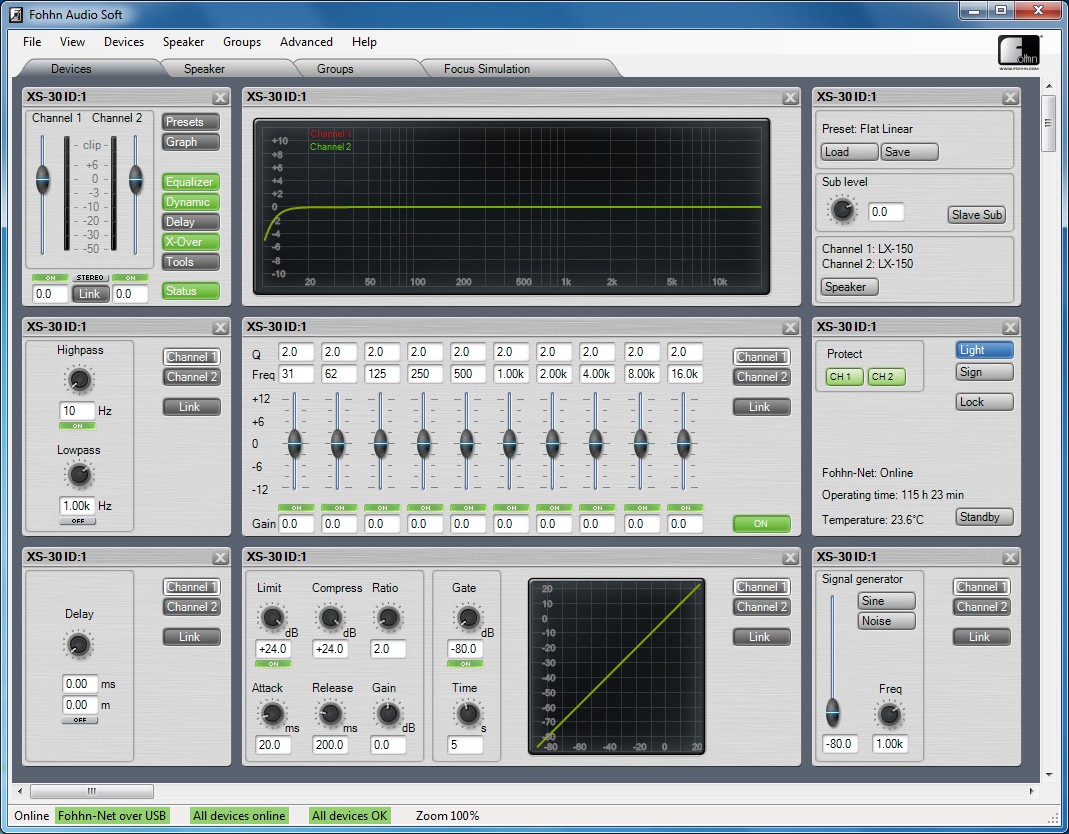Open the Presets section

(x=191, y=122)
